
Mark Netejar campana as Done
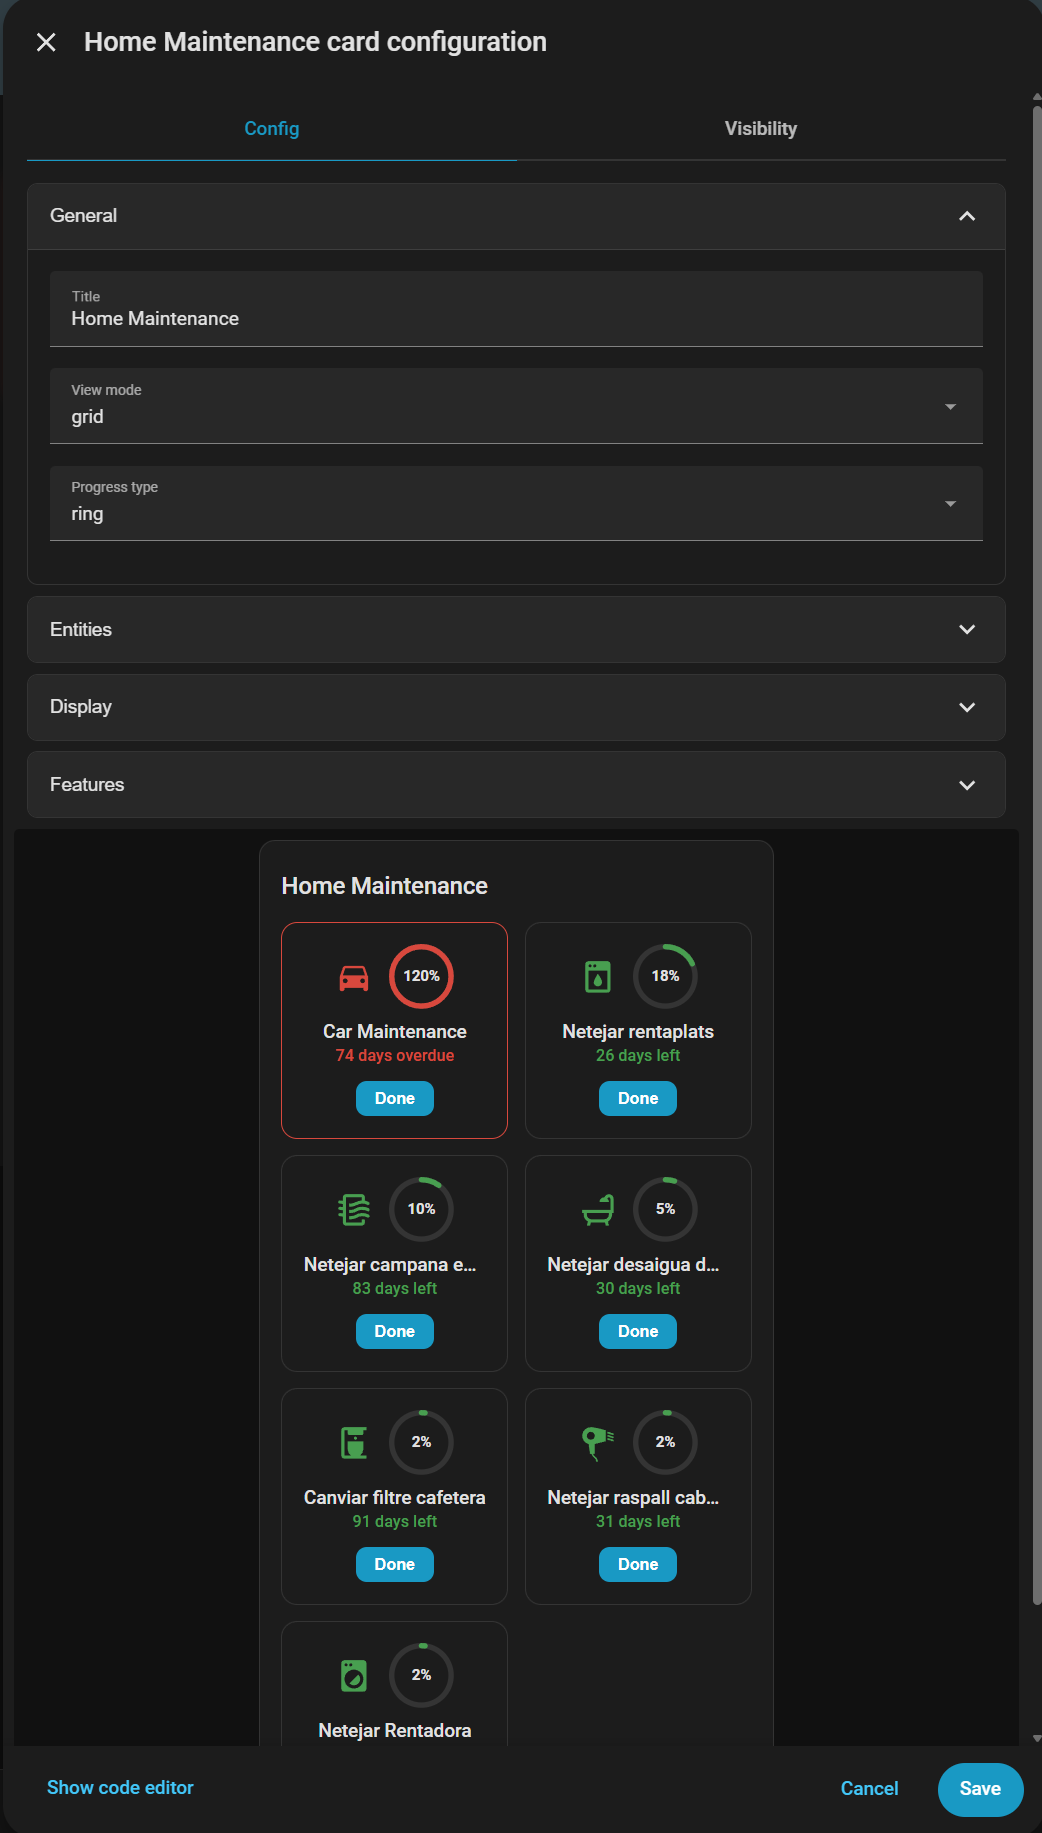pos(395,1331)
